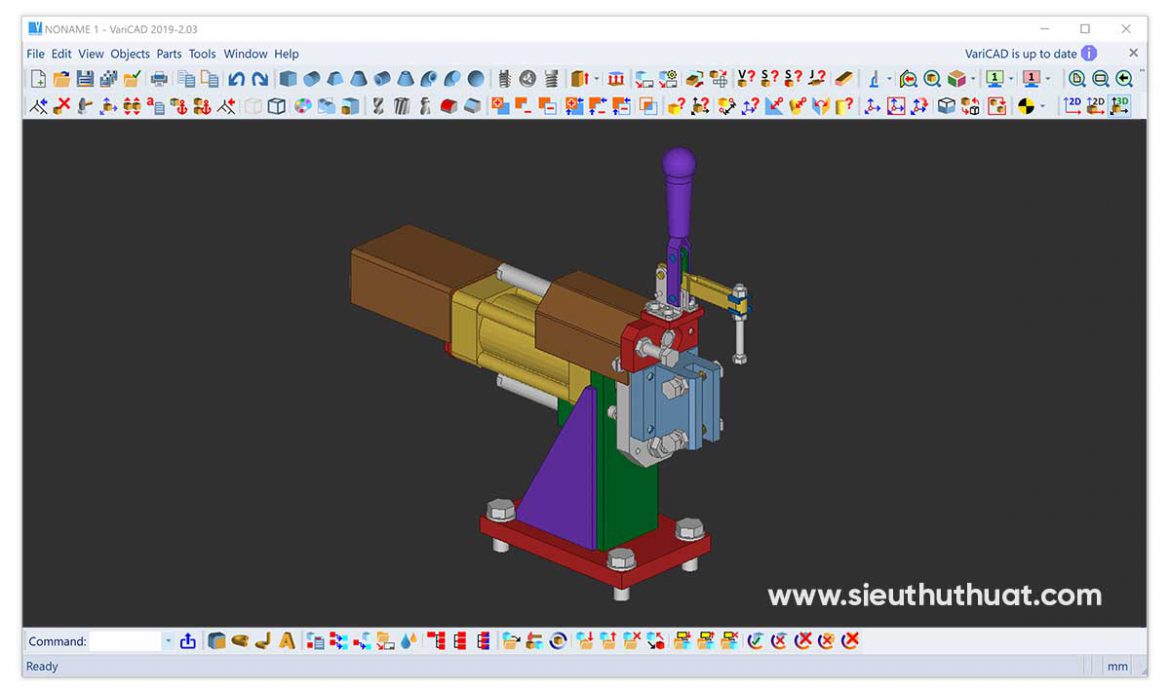This screenshot has width=1170, height=692.
Task: Open the color palette icon
Action: [x=302, y=106]
